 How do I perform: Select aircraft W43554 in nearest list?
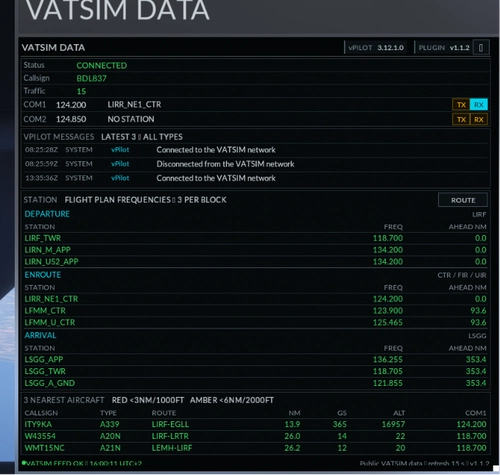click(255, 436)
